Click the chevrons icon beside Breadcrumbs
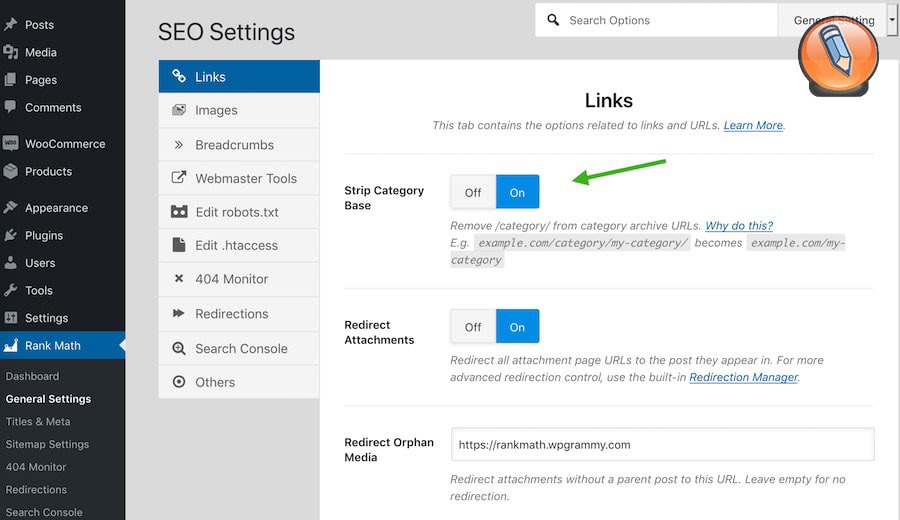The image size is (900, 520). tap(179, 145)
